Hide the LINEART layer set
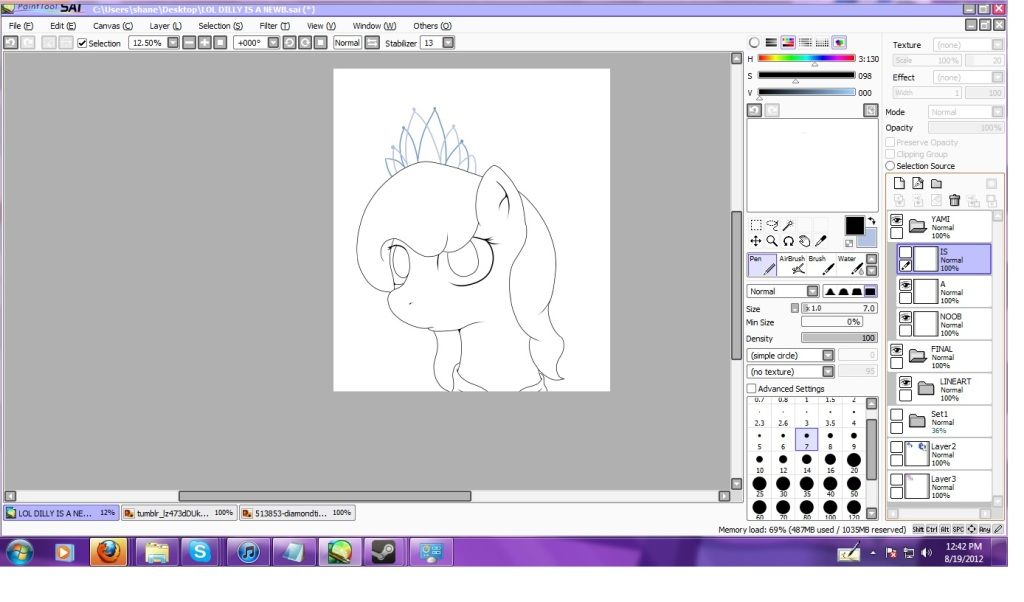 (x=905, y=383)
